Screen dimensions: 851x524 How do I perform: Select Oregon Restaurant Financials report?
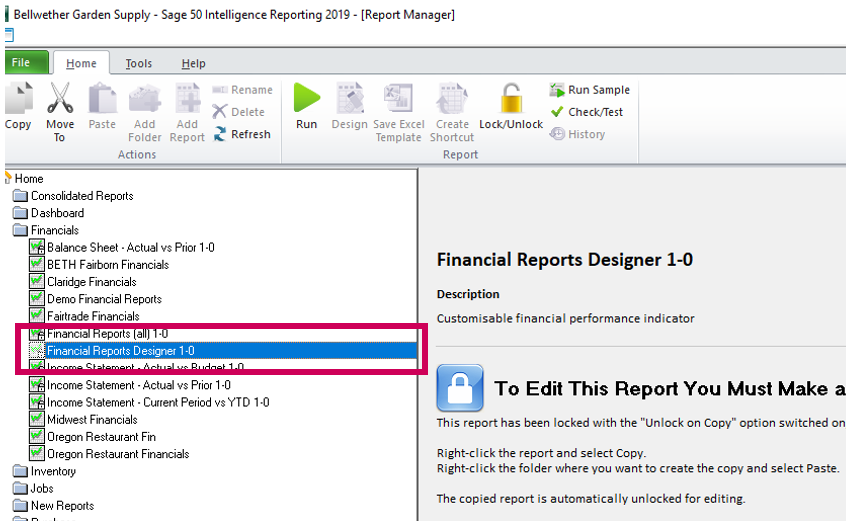coord(118,454)
